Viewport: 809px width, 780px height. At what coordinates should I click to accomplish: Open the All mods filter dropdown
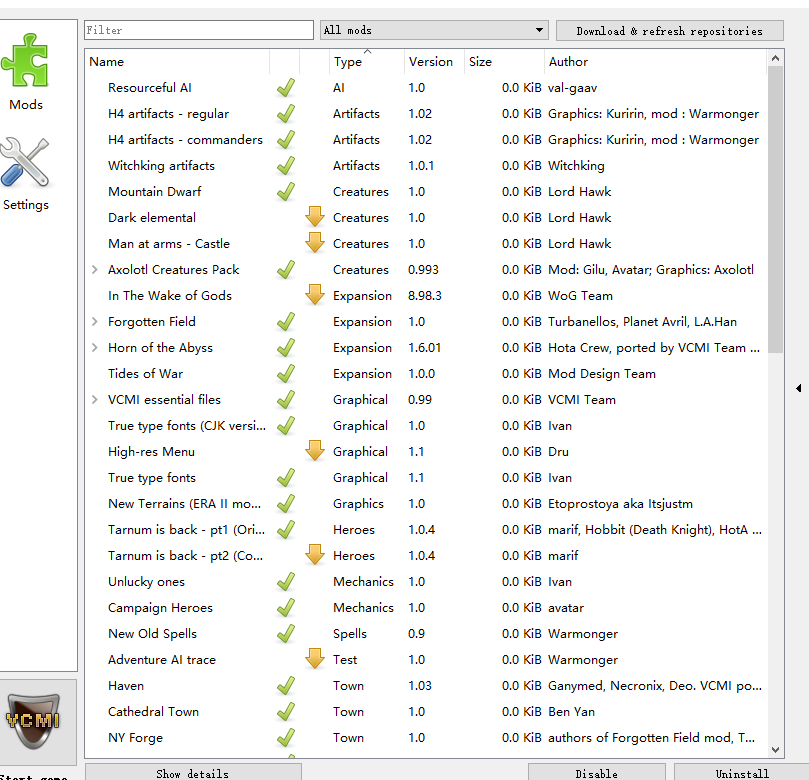click(434, 30)
